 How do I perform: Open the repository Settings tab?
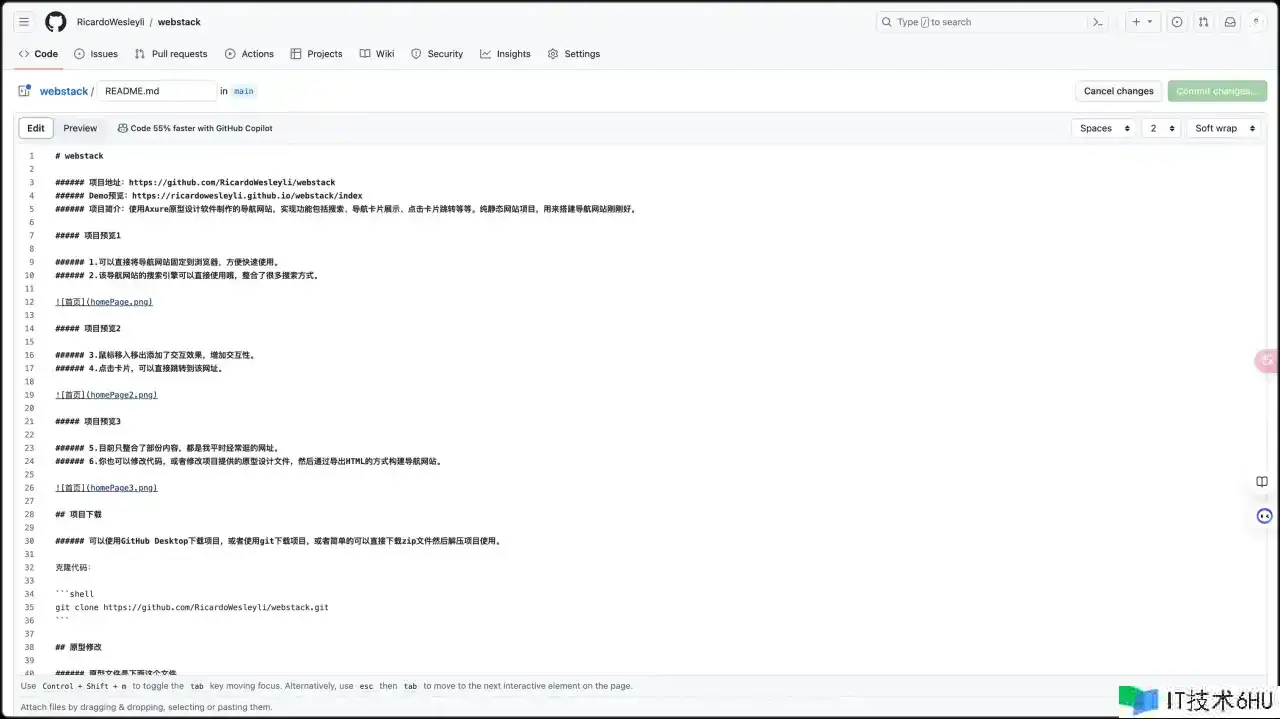click(x=574, y=54)
